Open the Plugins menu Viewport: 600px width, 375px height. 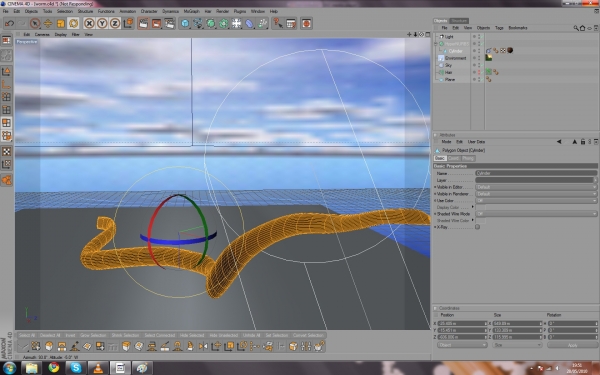click(240, 11)
